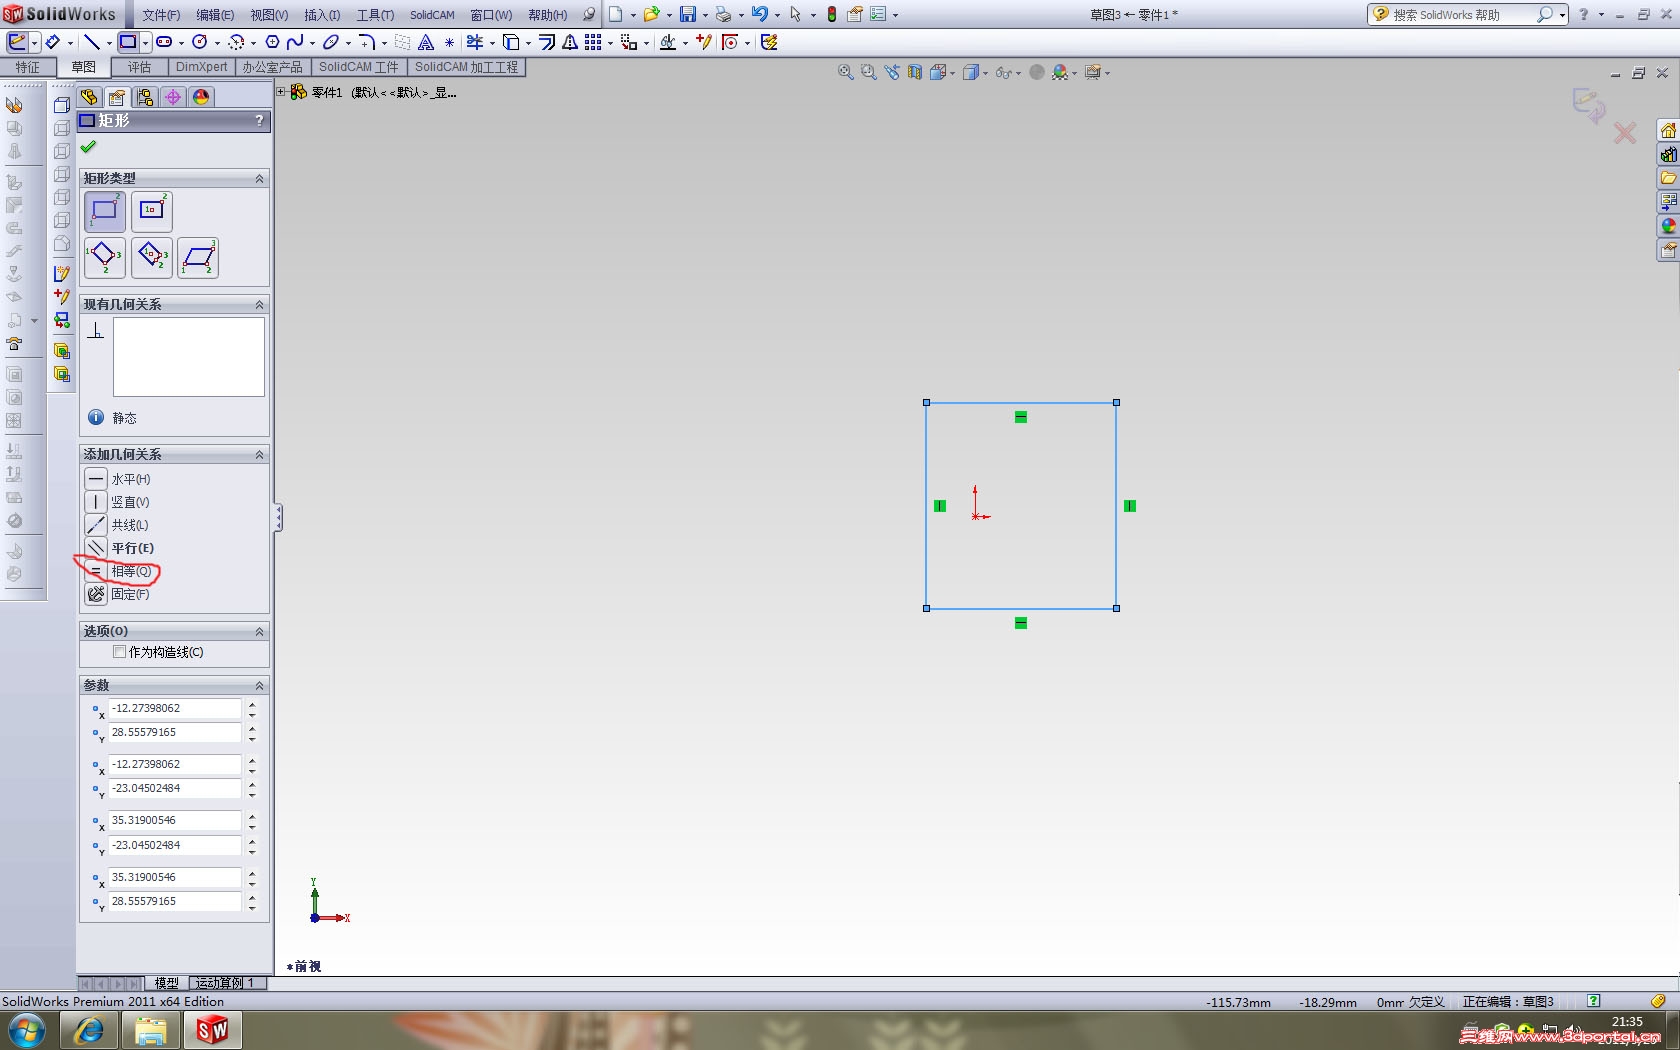Image resolution: width=1680 pixels, height=1050 pixels.
Task: Select the Spline sketch tool
Action: (295, 42)
